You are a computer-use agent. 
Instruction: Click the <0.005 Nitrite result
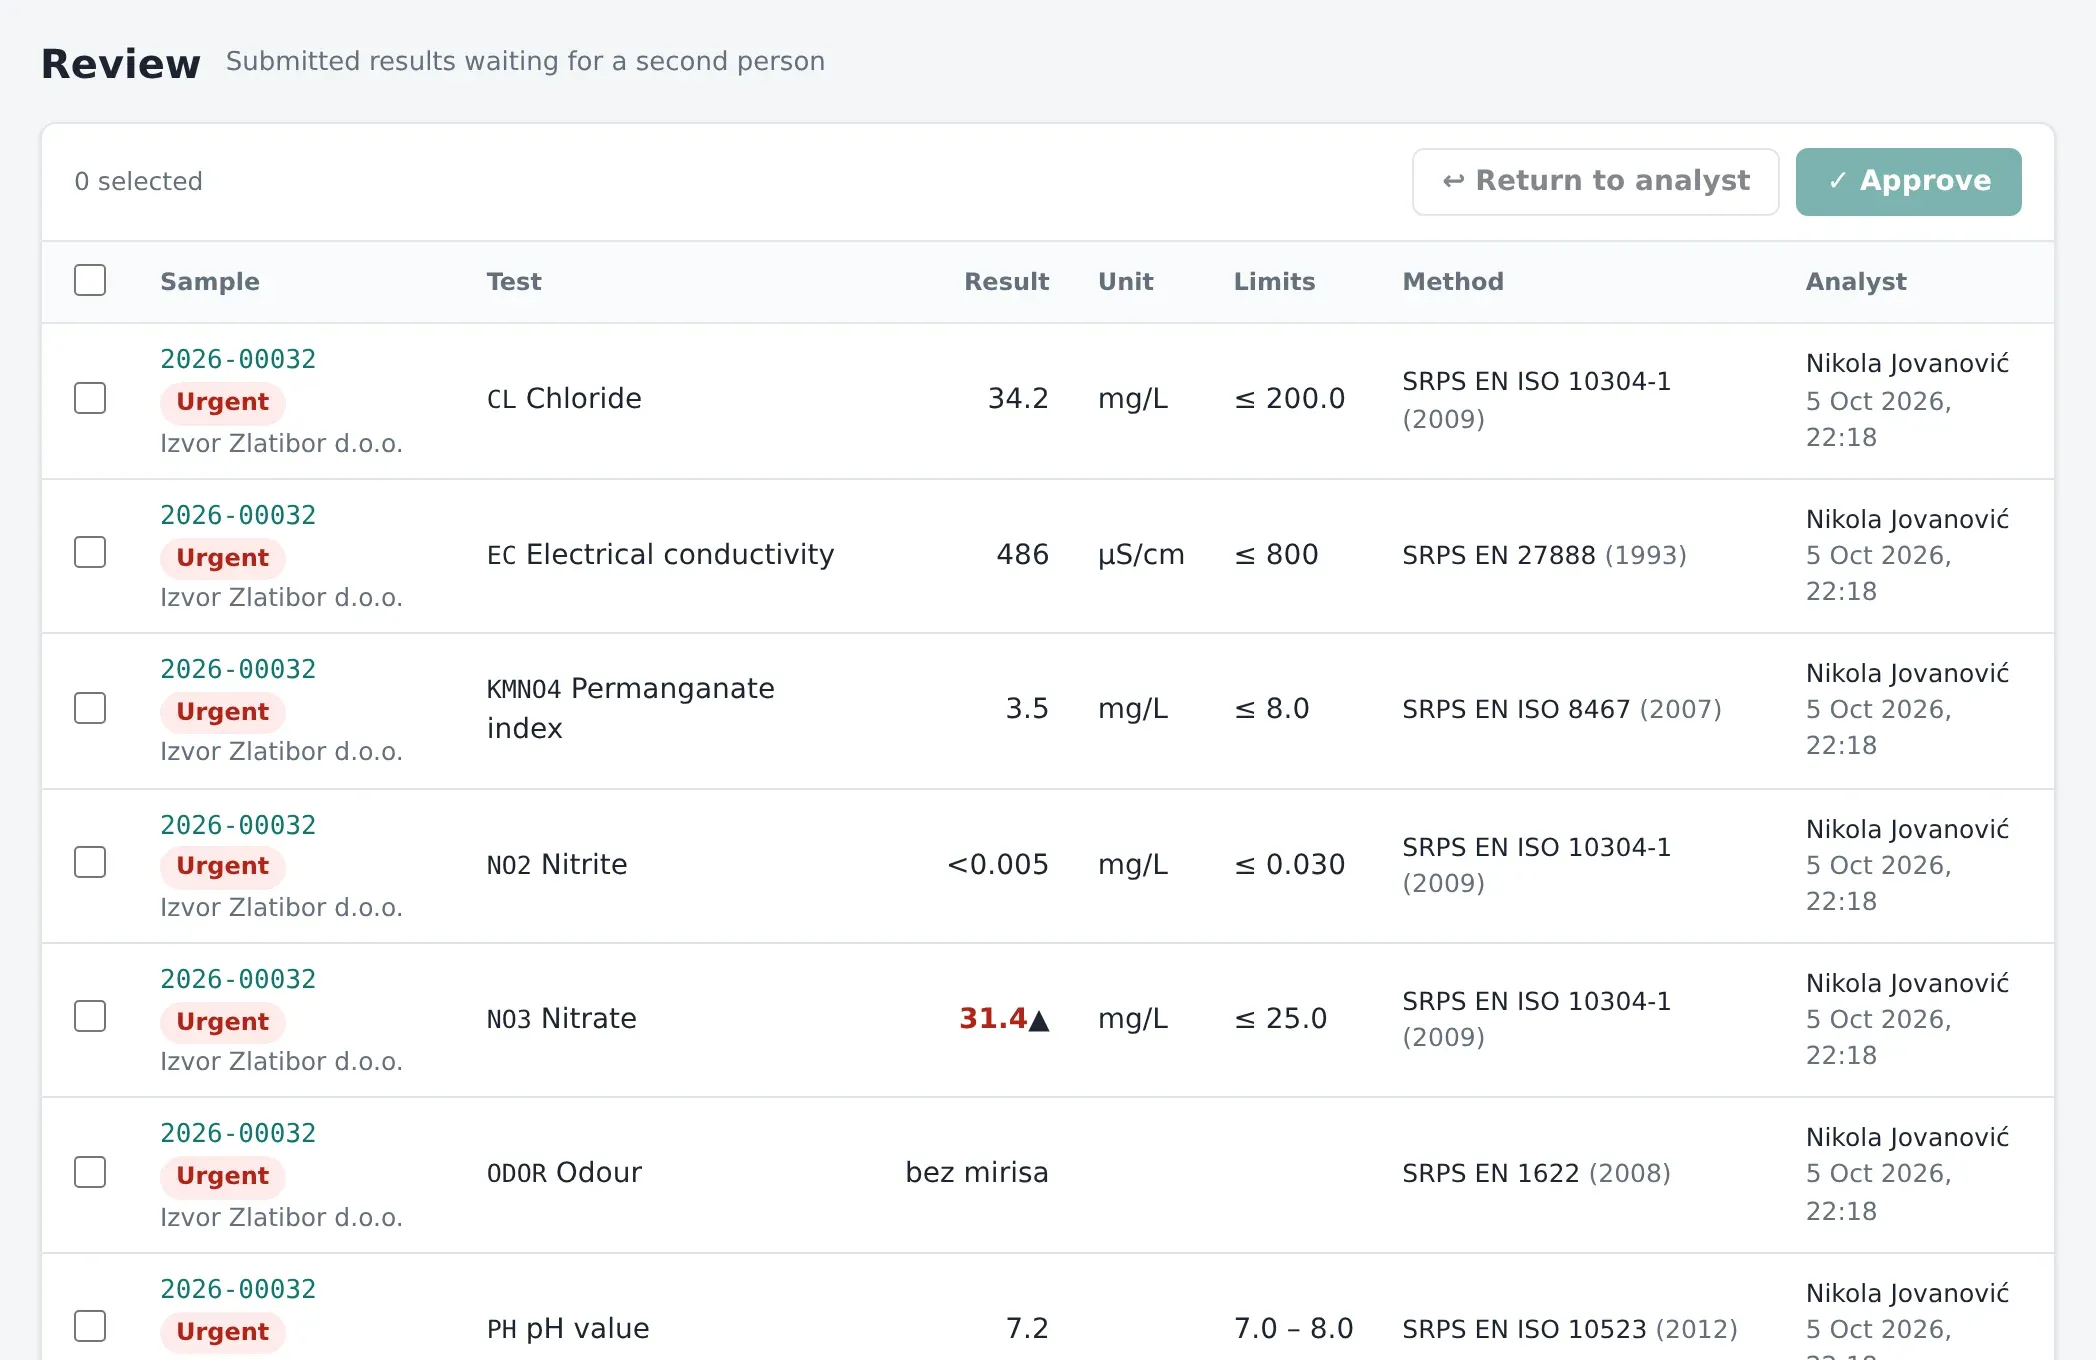(x=997, y=864)
